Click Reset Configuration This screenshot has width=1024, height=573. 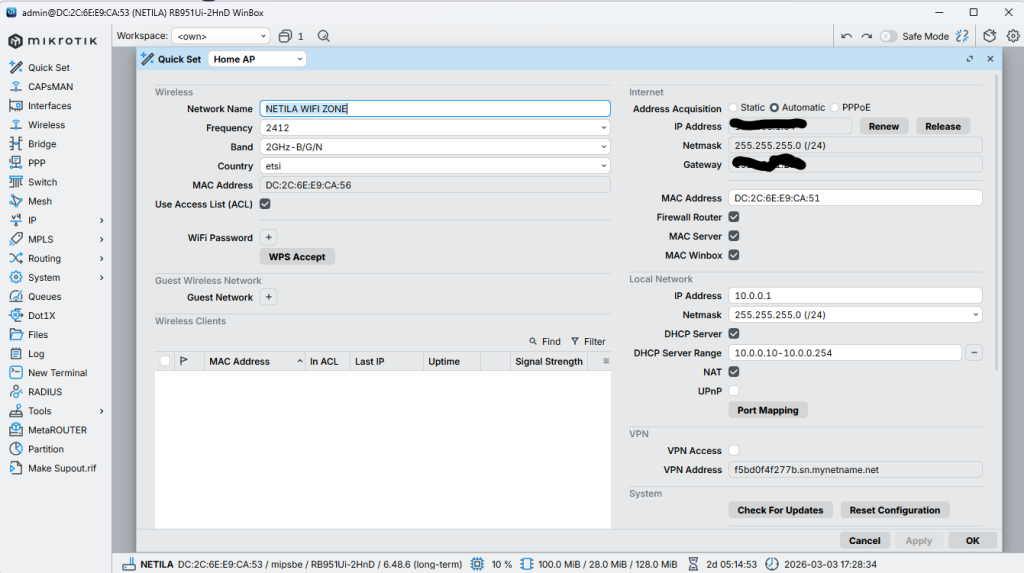895,510
